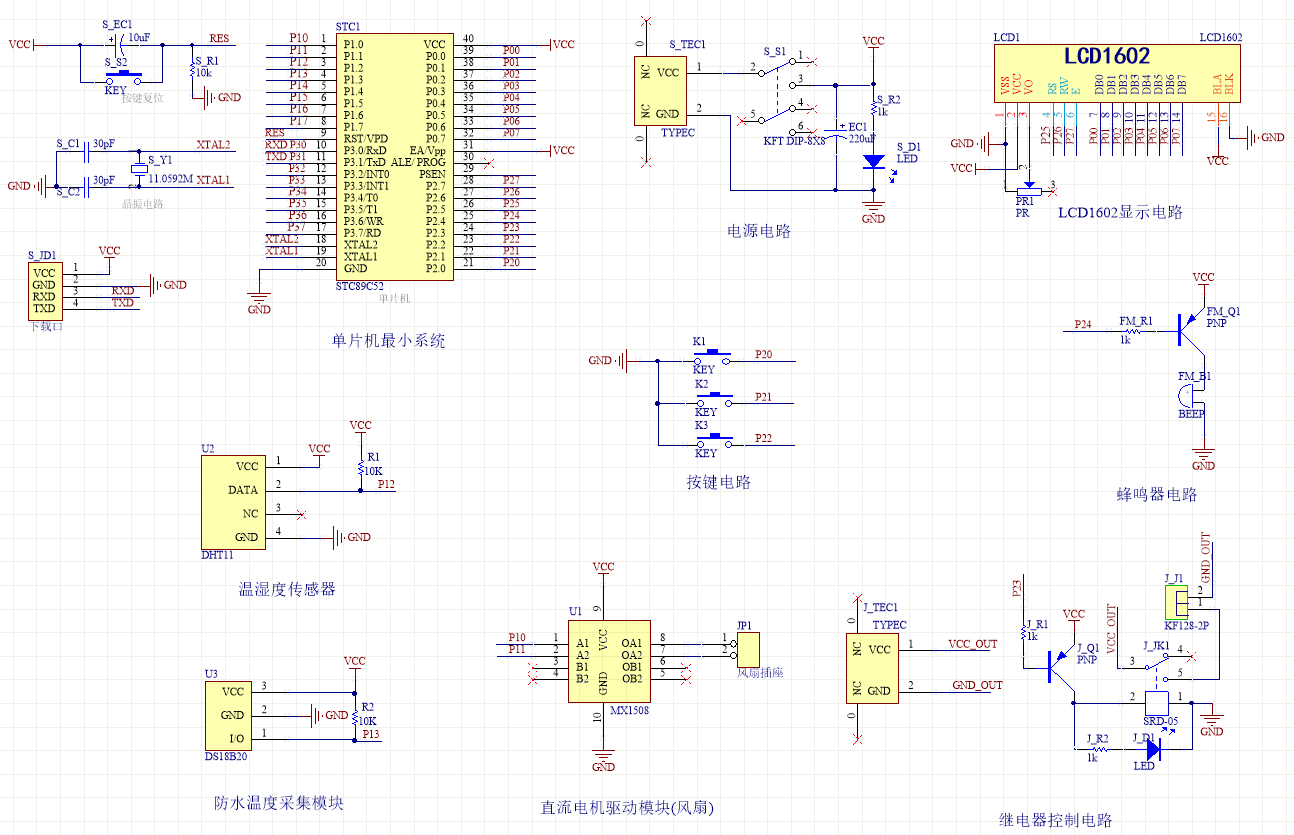
Task: Click the '蜂鸣器电路' section title
Action: (x=1156, y=494)
